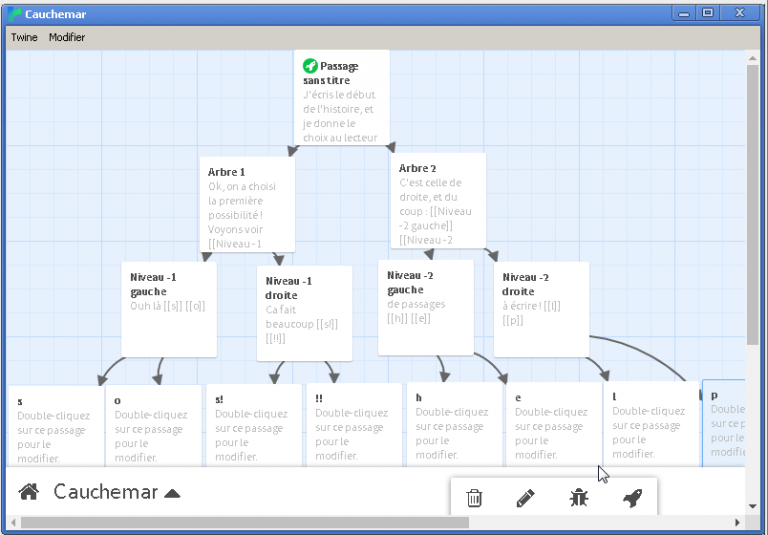Click the scroll left arrow
Viewport: 768px width, 535px height.
click(x=14, y=522)
